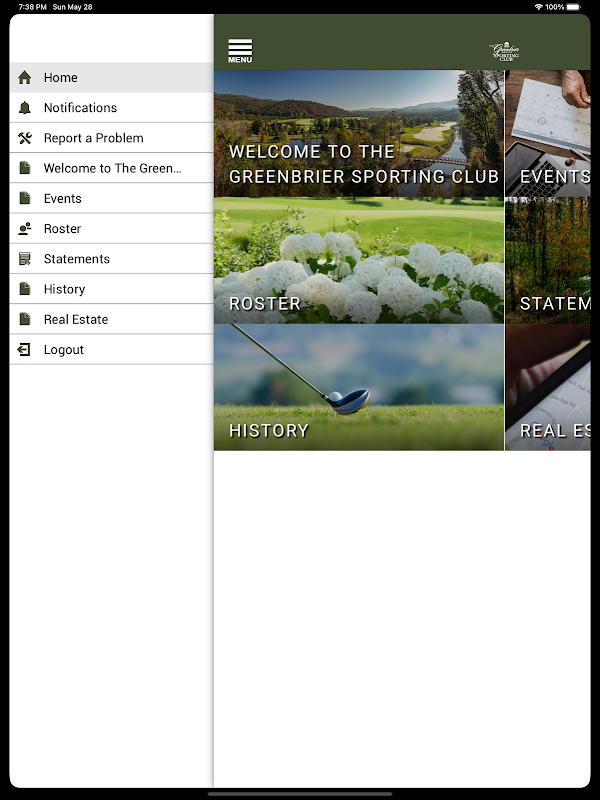Open the History golf club tile
The image size is (600, 800).
click(359, 387)
